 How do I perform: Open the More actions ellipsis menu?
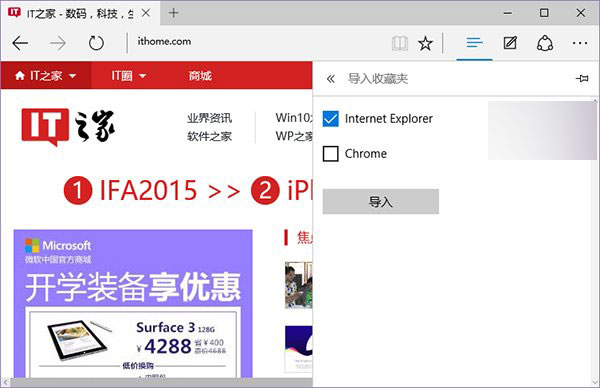click(580, 43)
